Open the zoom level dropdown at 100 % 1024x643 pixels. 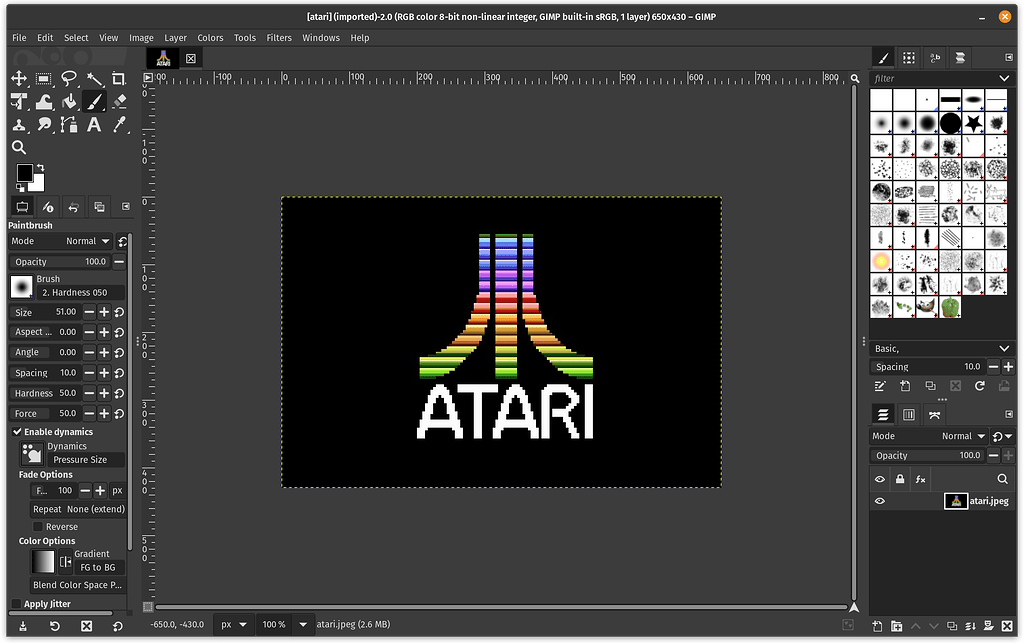[x=303, y=625]
